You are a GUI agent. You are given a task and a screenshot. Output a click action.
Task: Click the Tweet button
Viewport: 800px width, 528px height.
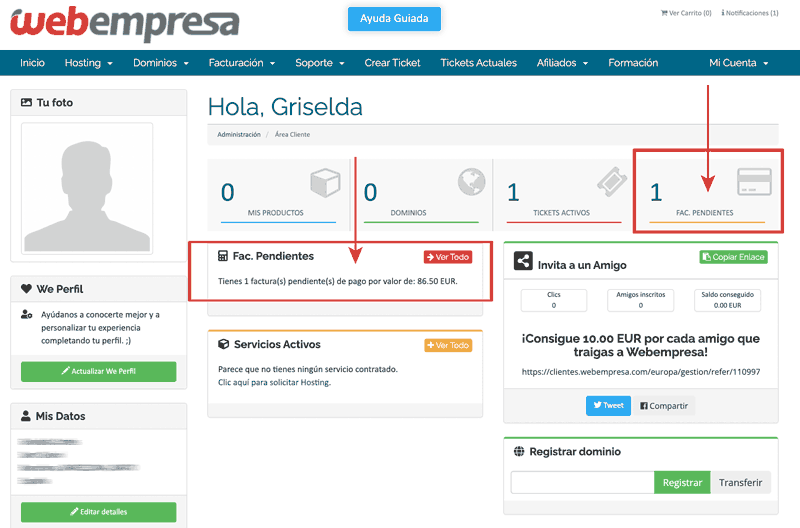coord(608,406)
